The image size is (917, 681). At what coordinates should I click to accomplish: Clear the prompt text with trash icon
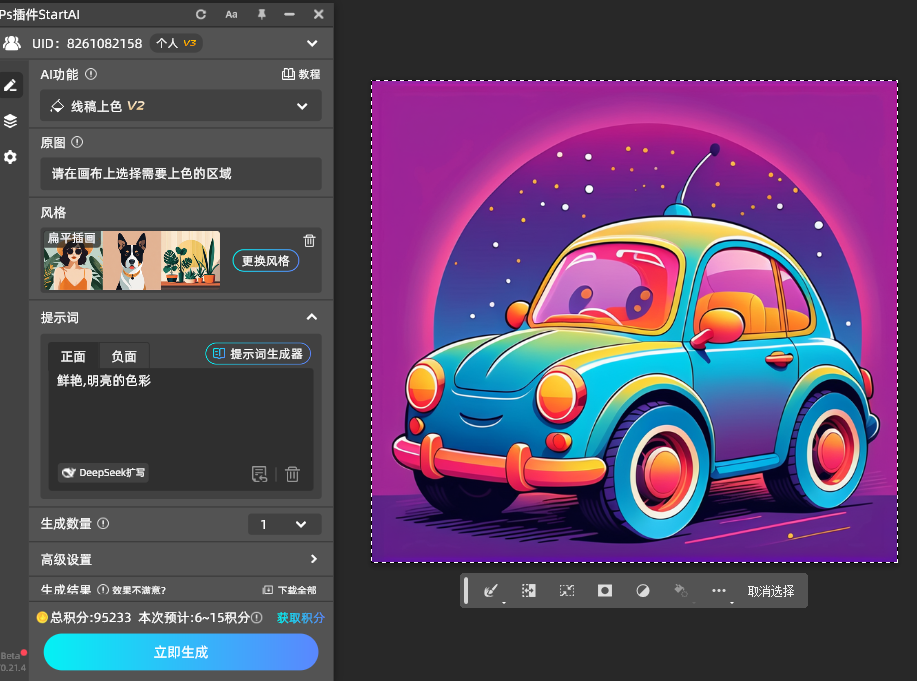[x=292, y=474]
